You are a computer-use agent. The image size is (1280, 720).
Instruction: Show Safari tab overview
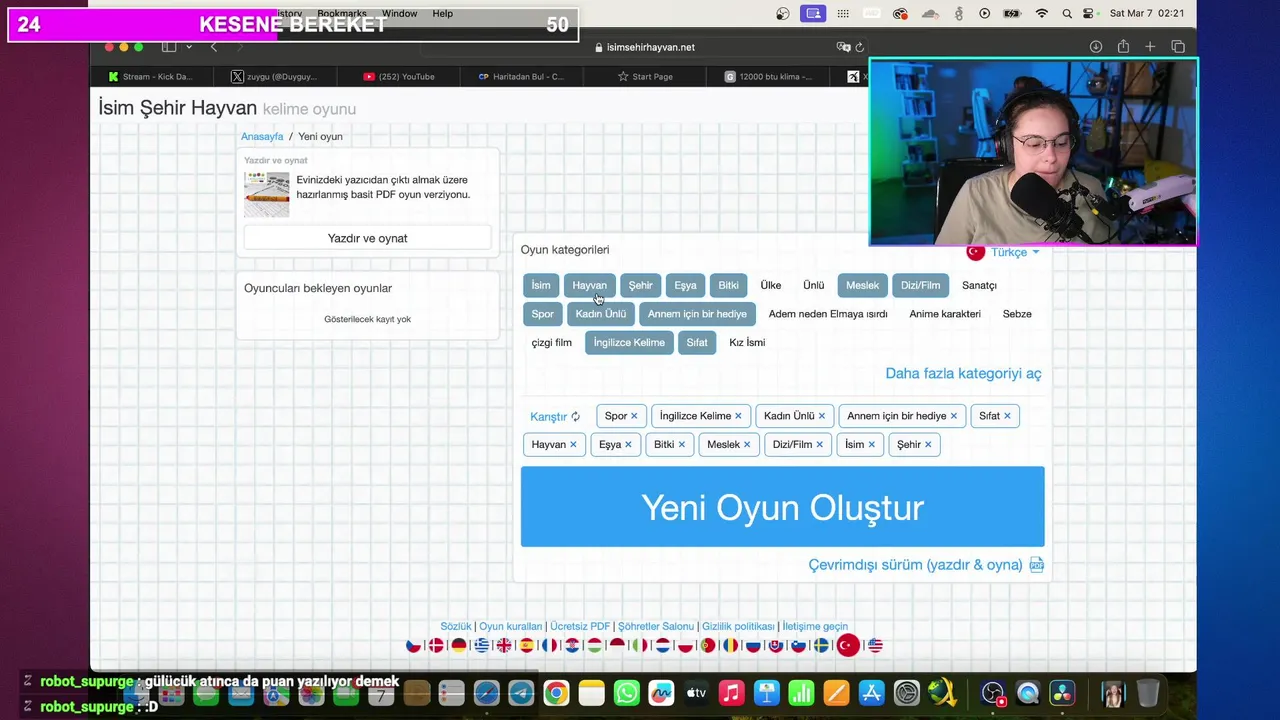1178,47
